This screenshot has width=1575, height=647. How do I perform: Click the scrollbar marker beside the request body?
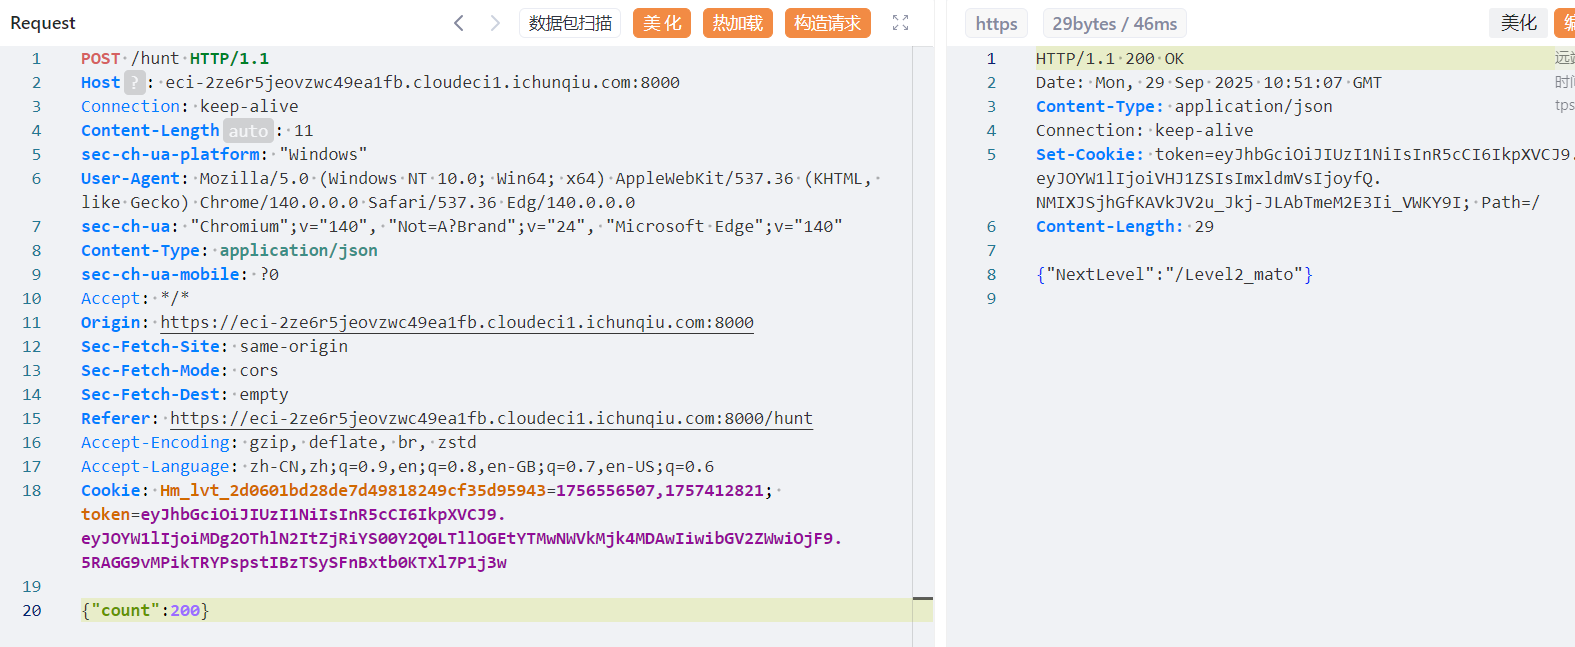(922, 599)
